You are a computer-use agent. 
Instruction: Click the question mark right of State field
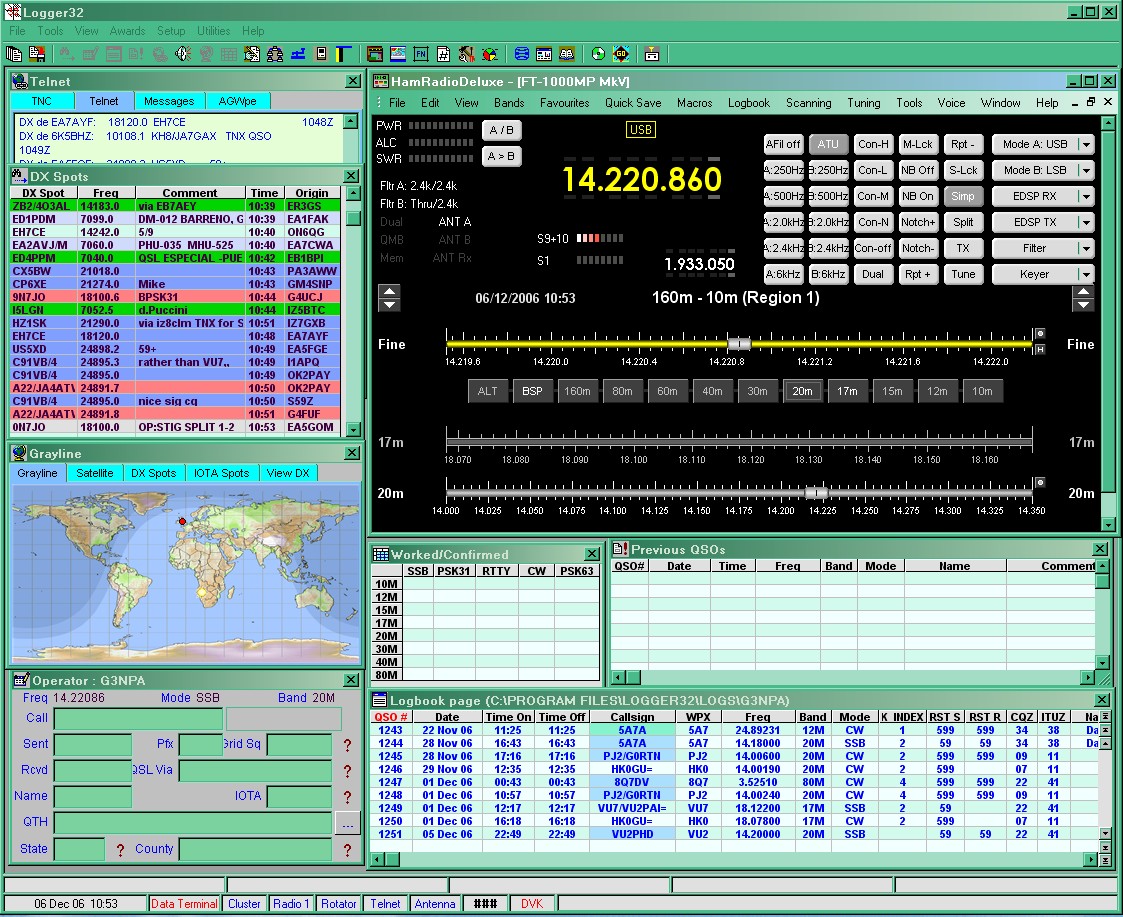pos(120,850)
